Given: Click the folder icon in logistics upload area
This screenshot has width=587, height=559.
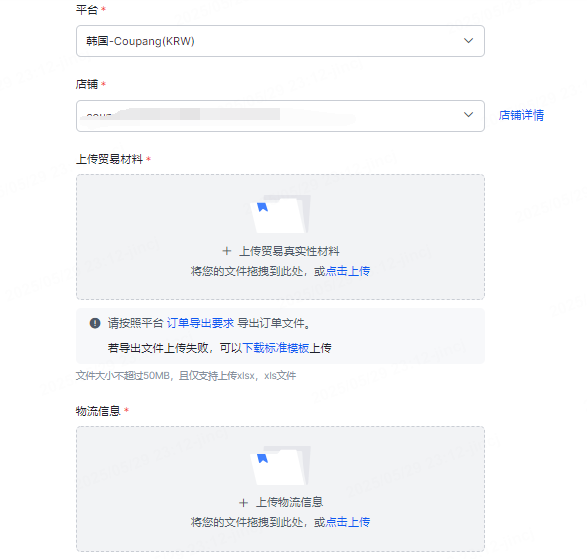Looking at the screenshot, I should pos(280,465).
